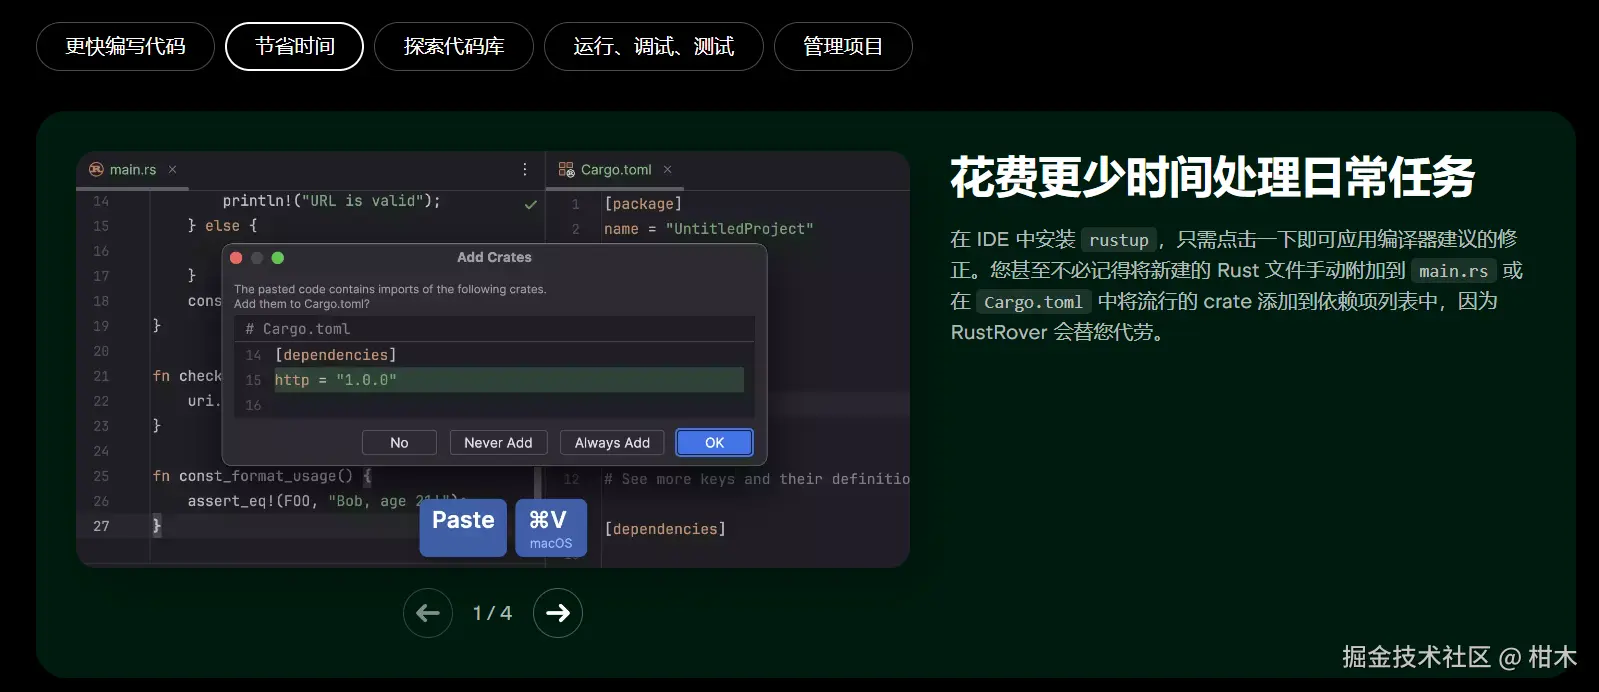Select the 更快编写代码 tab pill
The image size is (1599, 692).
pyautogui.click(x=125, y=47)
